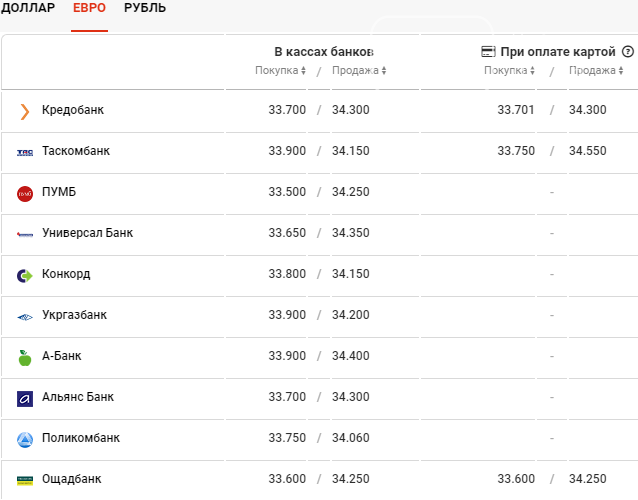Sort bank cash desks by Продажа
Screen dimensions: 638x500
pos(359,70)
